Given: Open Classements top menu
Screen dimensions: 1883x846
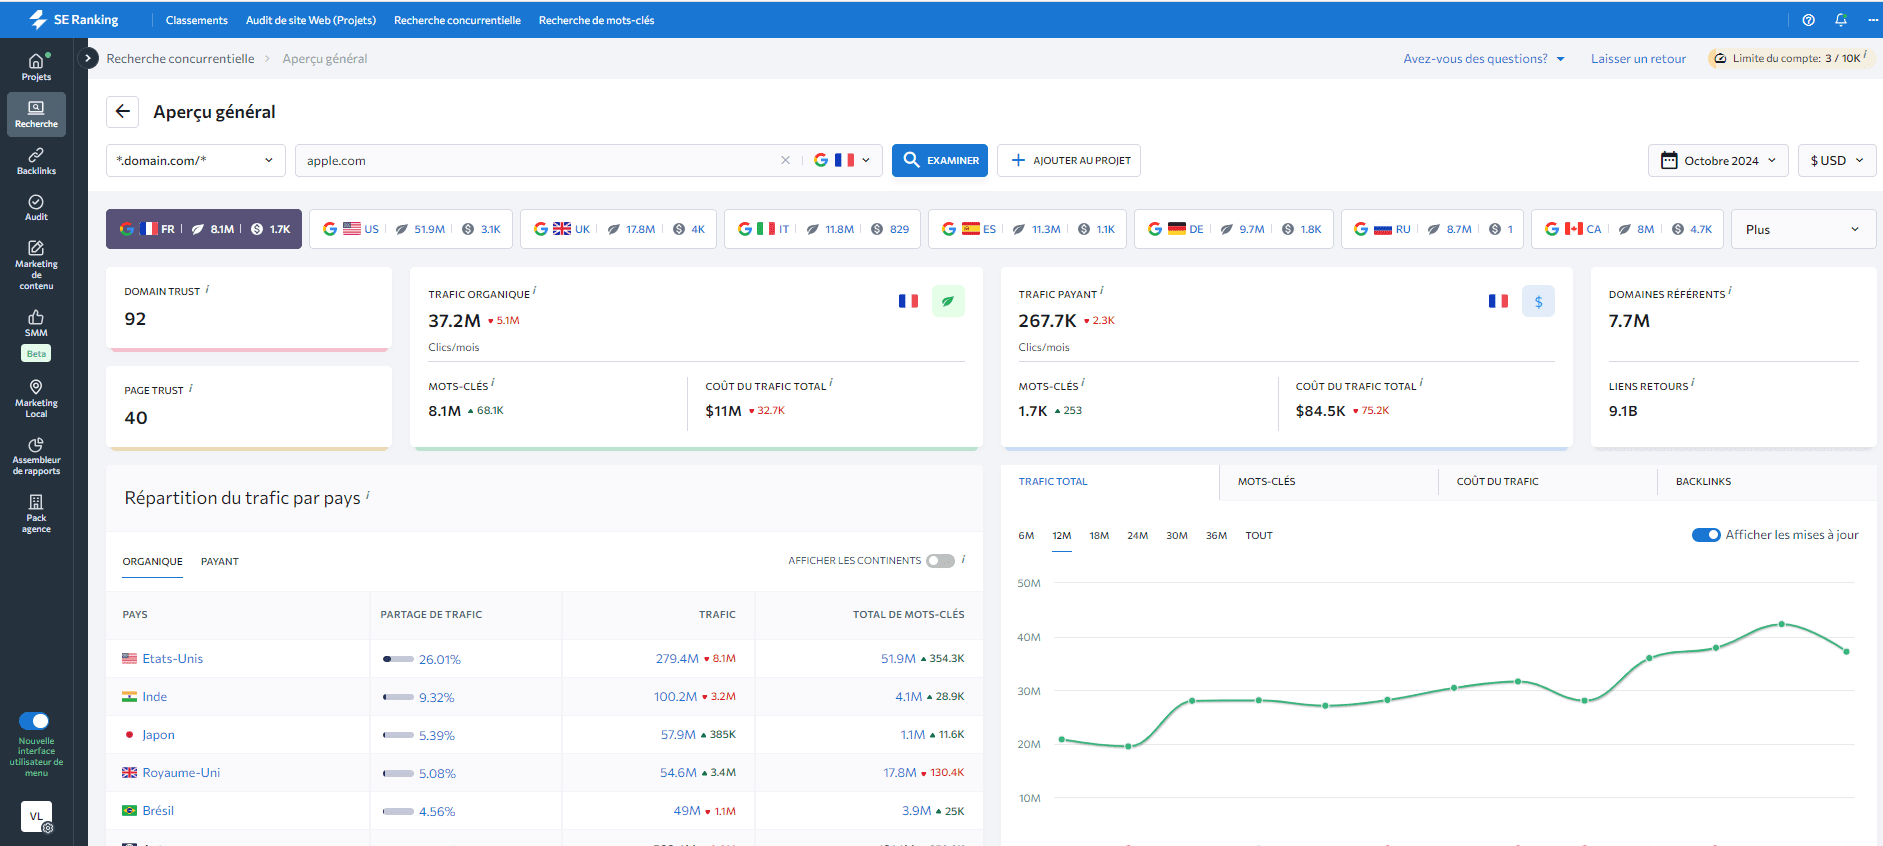Looking at the screenshot, I should tap(197, 20).
